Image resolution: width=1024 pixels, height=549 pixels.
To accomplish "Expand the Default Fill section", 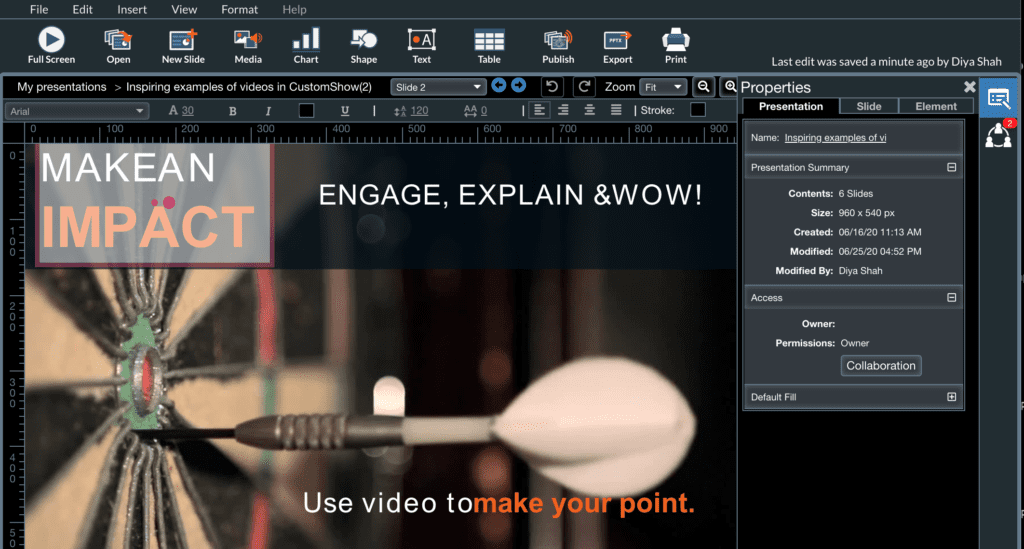I will coord(952,397).
